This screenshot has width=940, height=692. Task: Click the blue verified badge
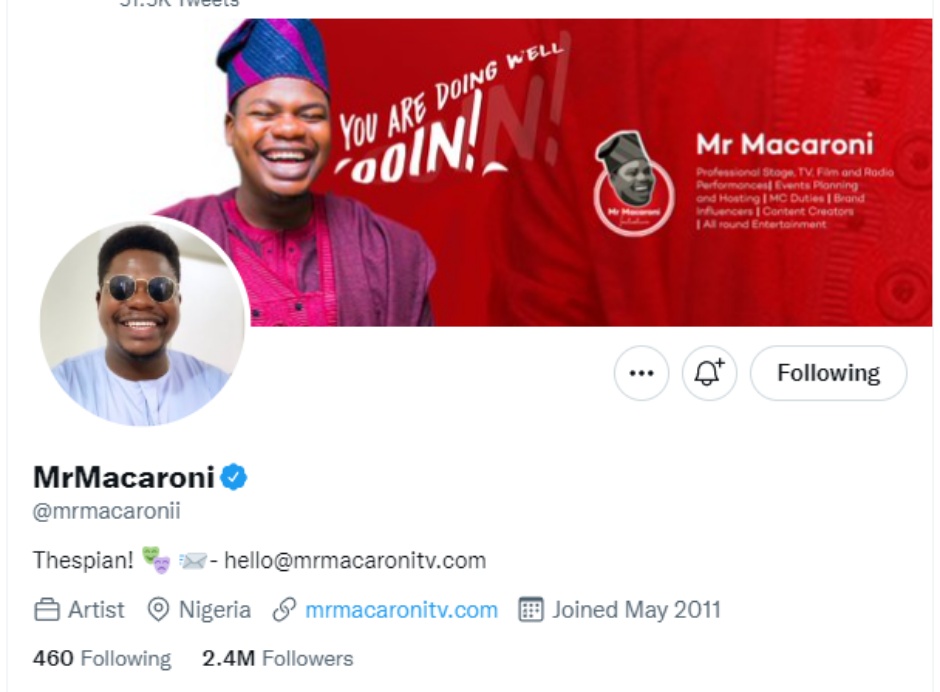coord(234,478)
